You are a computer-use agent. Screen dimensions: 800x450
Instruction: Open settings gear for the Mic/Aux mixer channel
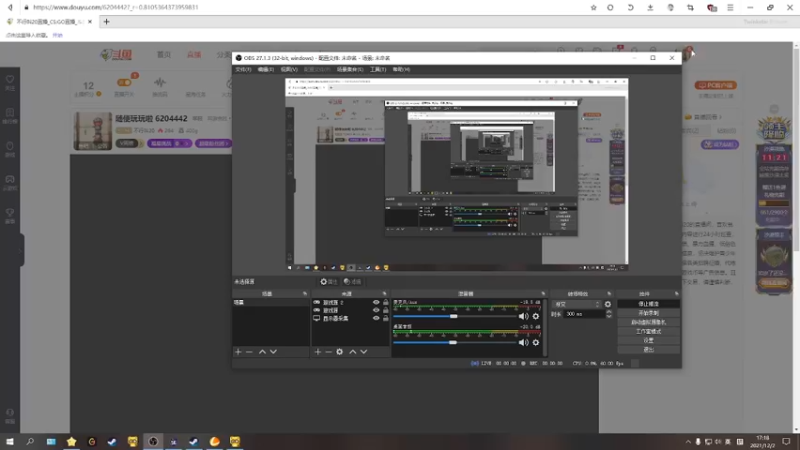536,316
